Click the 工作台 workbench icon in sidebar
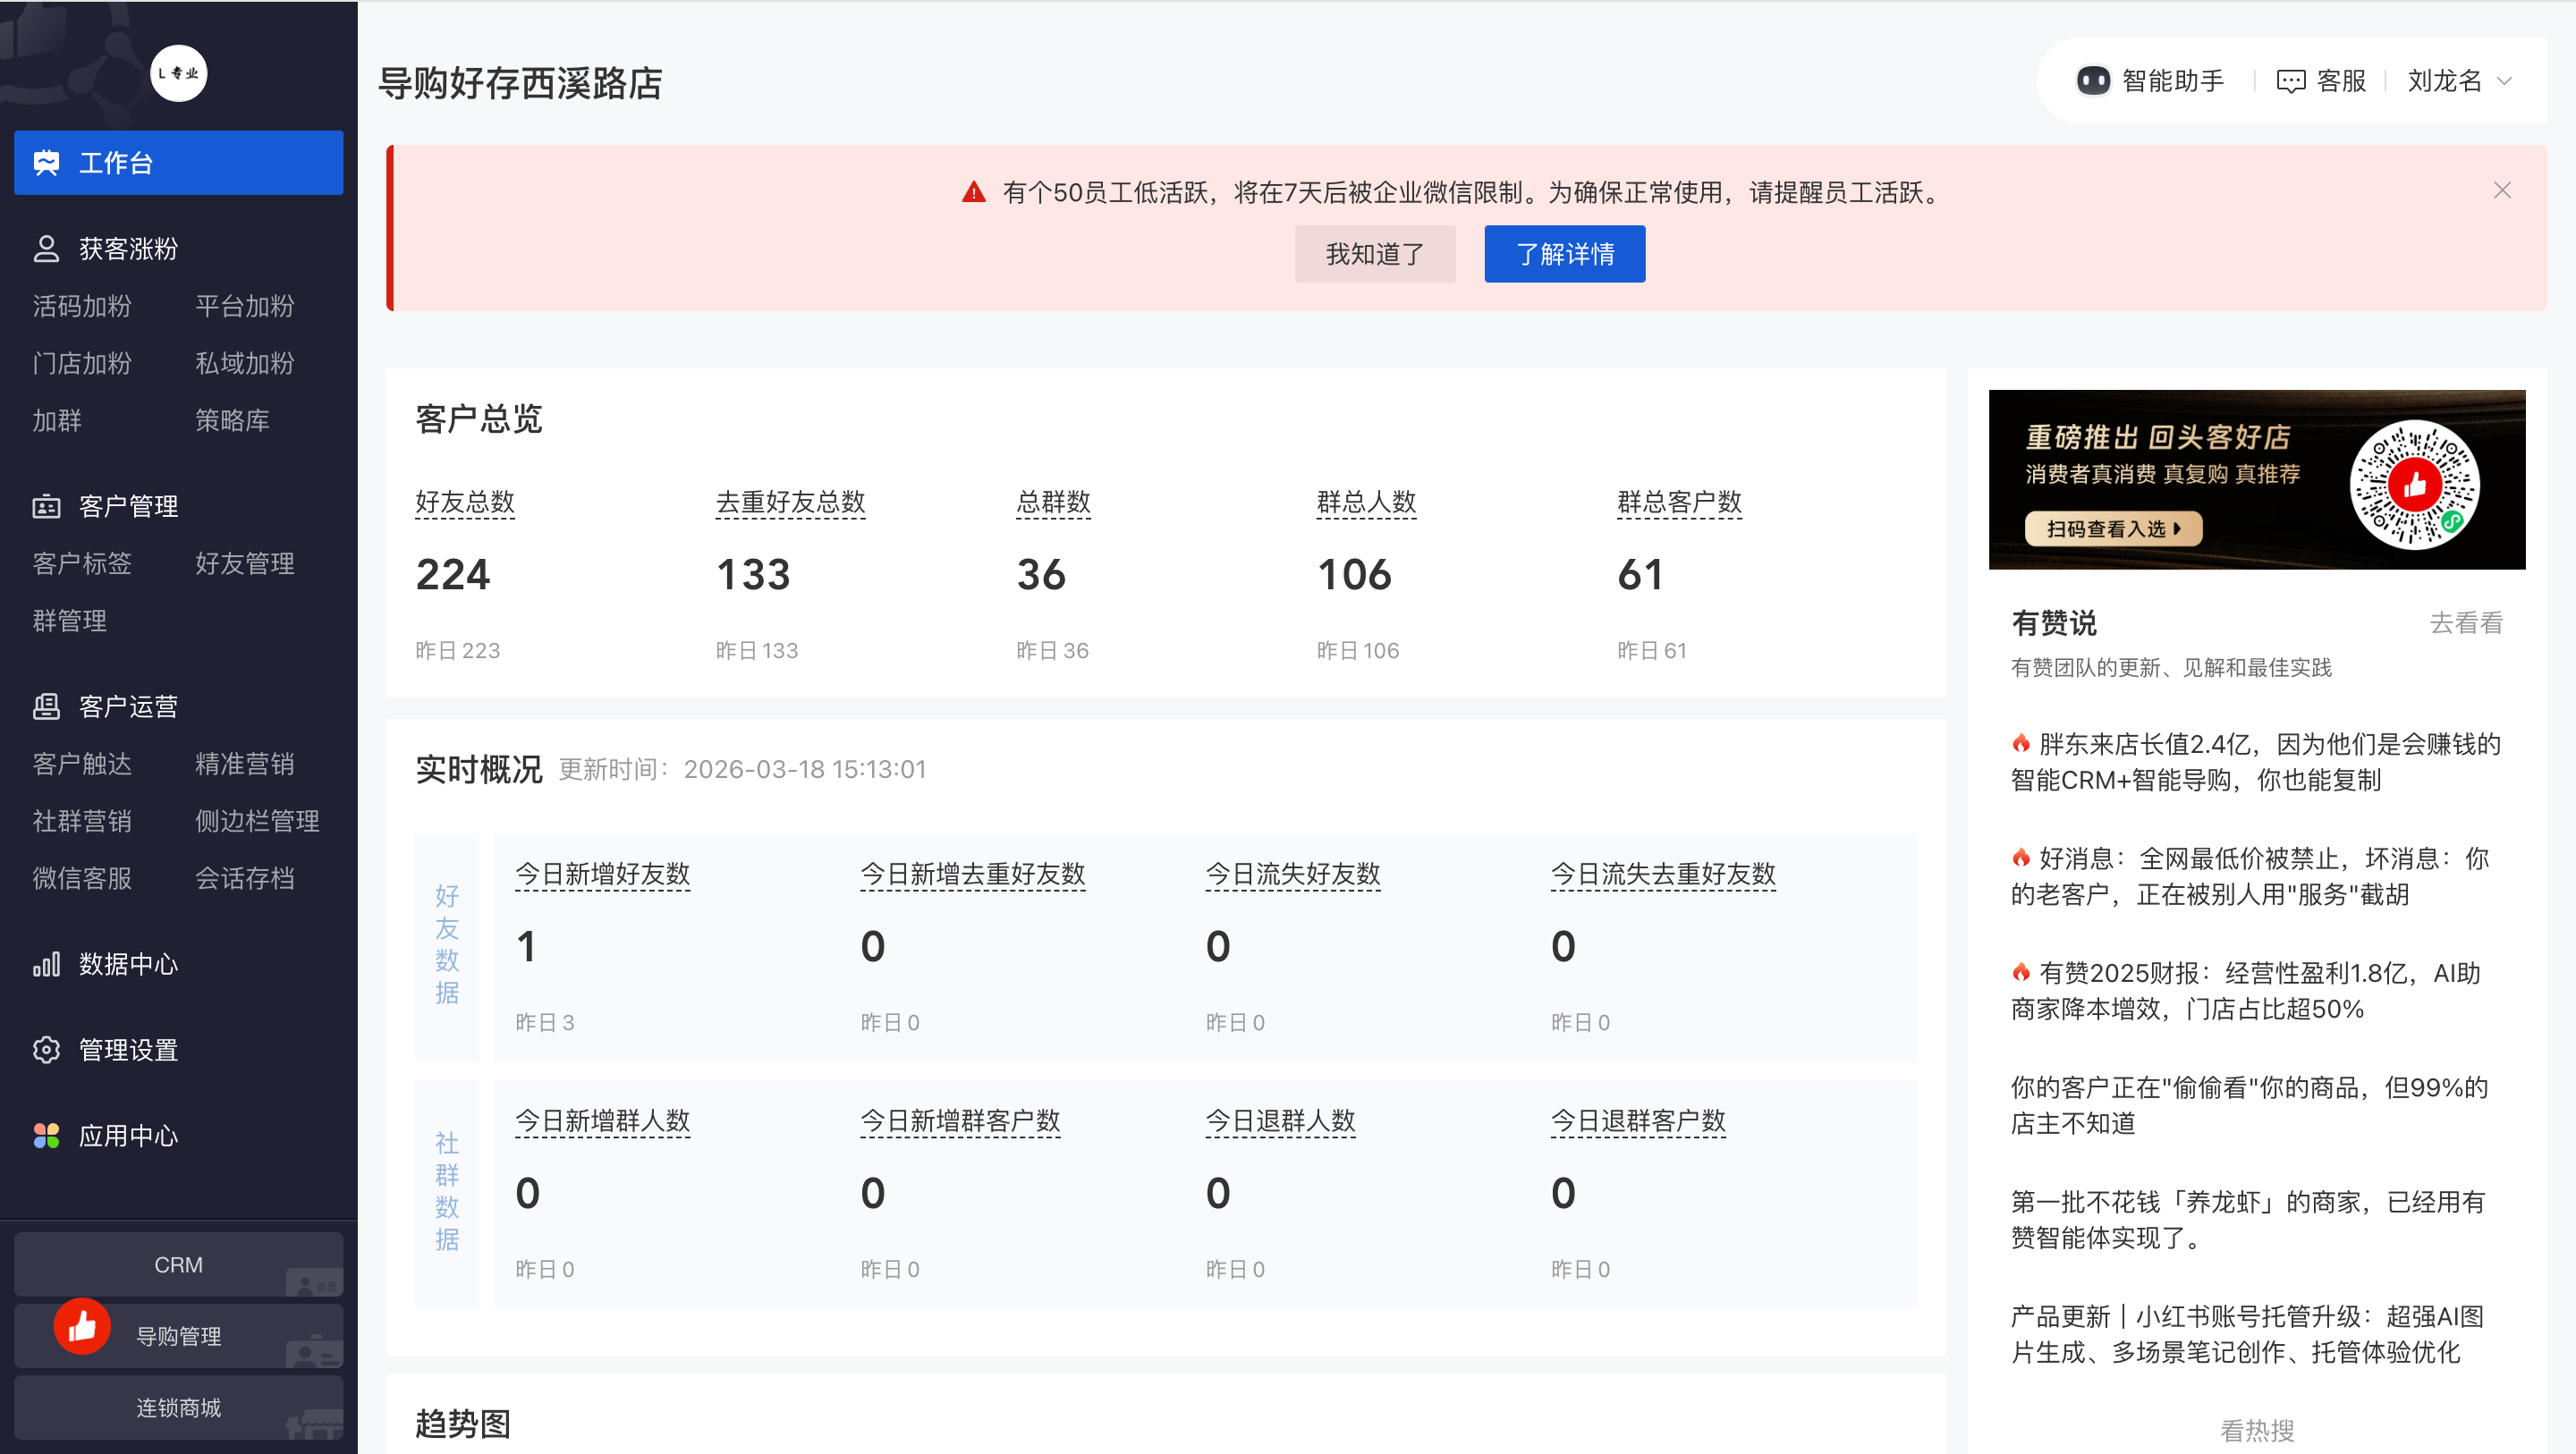2576x1454 pixels. click(46, 163)
